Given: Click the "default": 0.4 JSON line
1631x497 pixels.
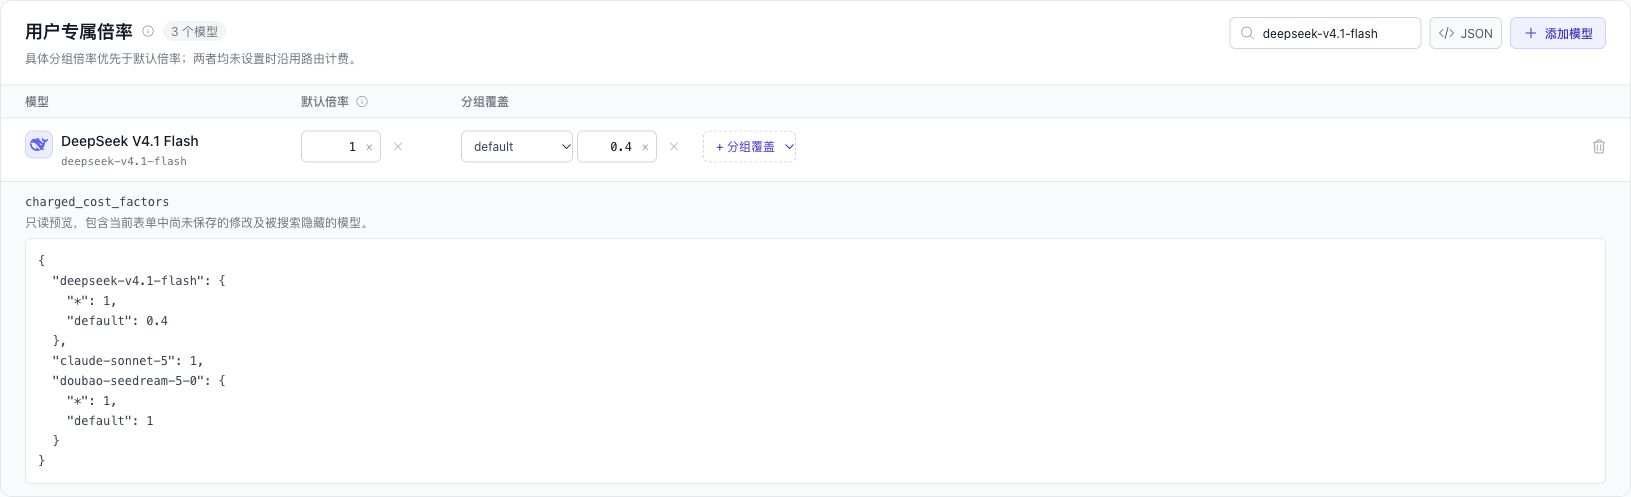Looking at the screenshot, I should (117, 320).
